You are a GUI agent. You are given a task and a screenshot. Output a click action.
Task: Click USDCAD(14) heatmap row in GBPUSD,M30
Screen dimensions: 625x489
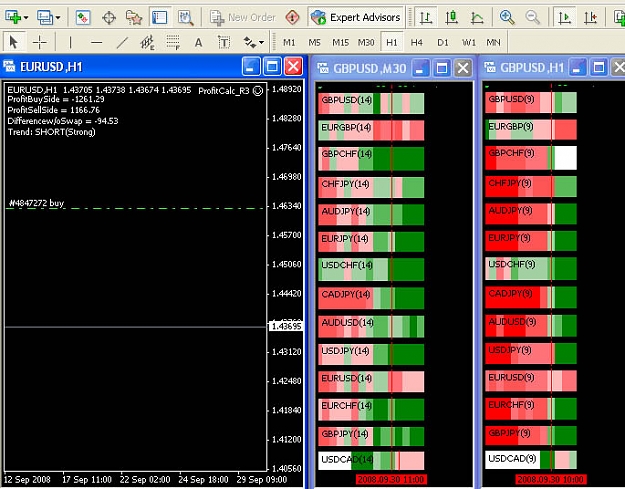pyautogui.click(x=371, y=460)
